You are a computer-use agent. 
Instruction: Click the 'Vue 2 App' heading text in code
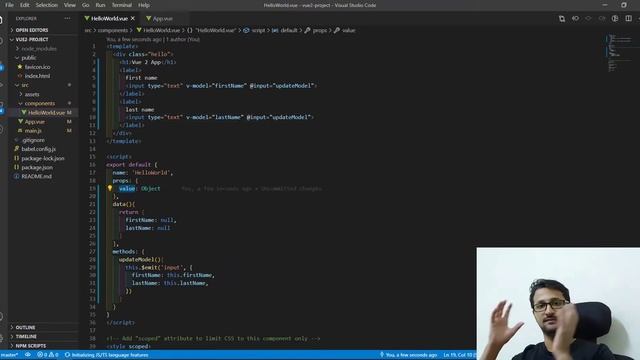click(146, 62)
